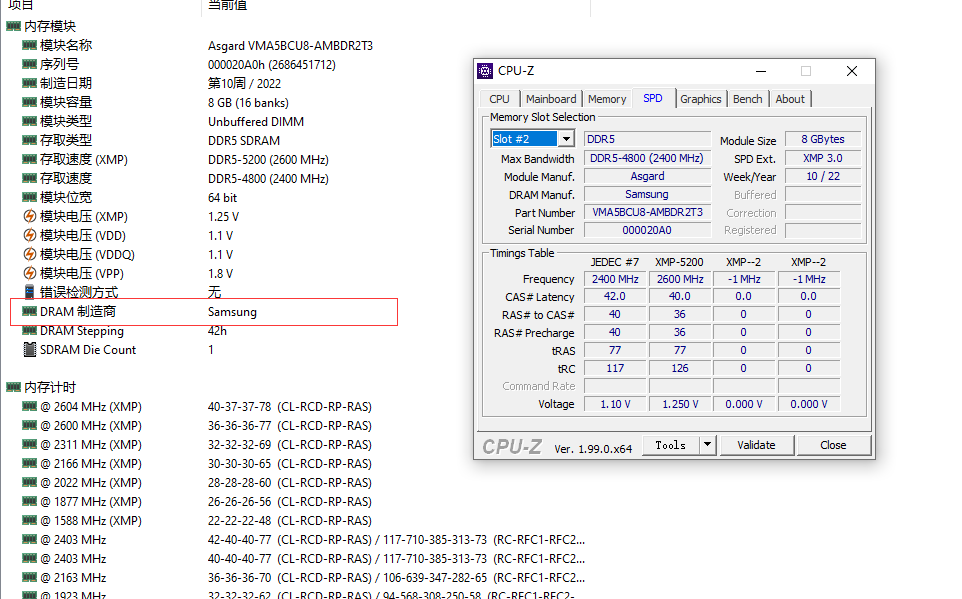Close CPU-Z with the title bar X
Viewport: 962px width, 599px height.
(852, 71)
